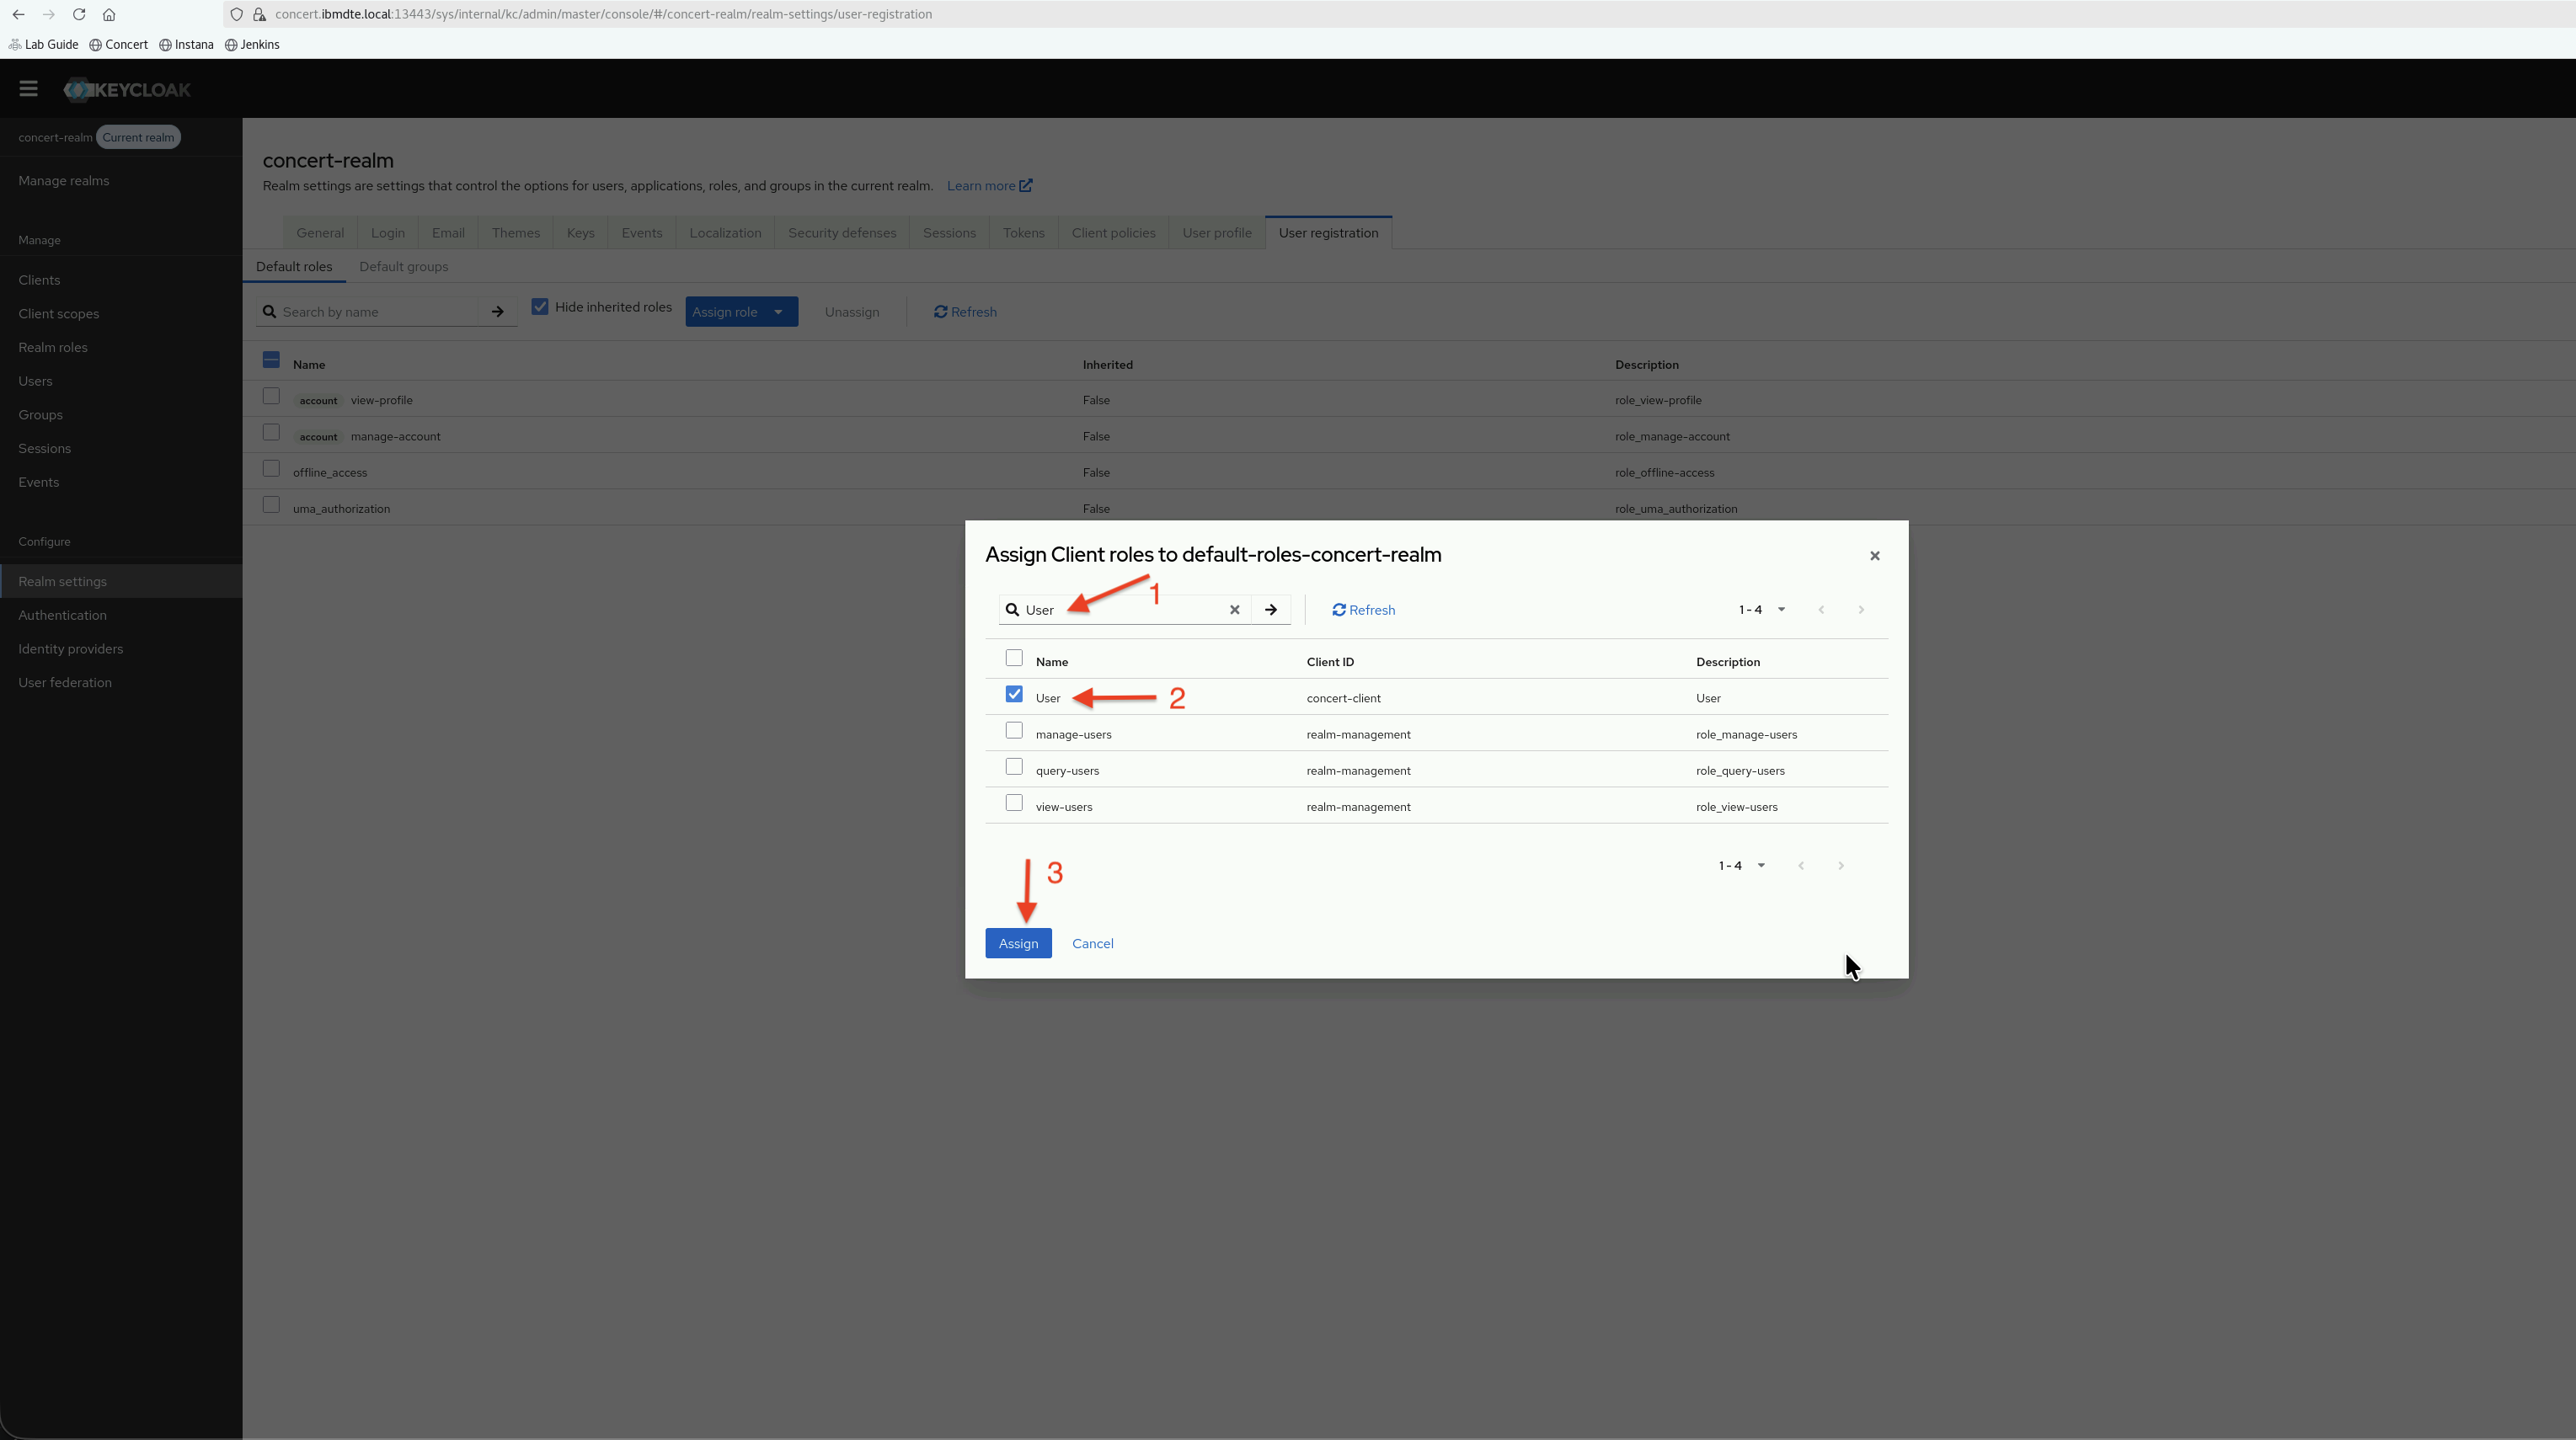The image size is (2576, 1440).
Task: Go to browser home icon
Action: click(109, 14)
